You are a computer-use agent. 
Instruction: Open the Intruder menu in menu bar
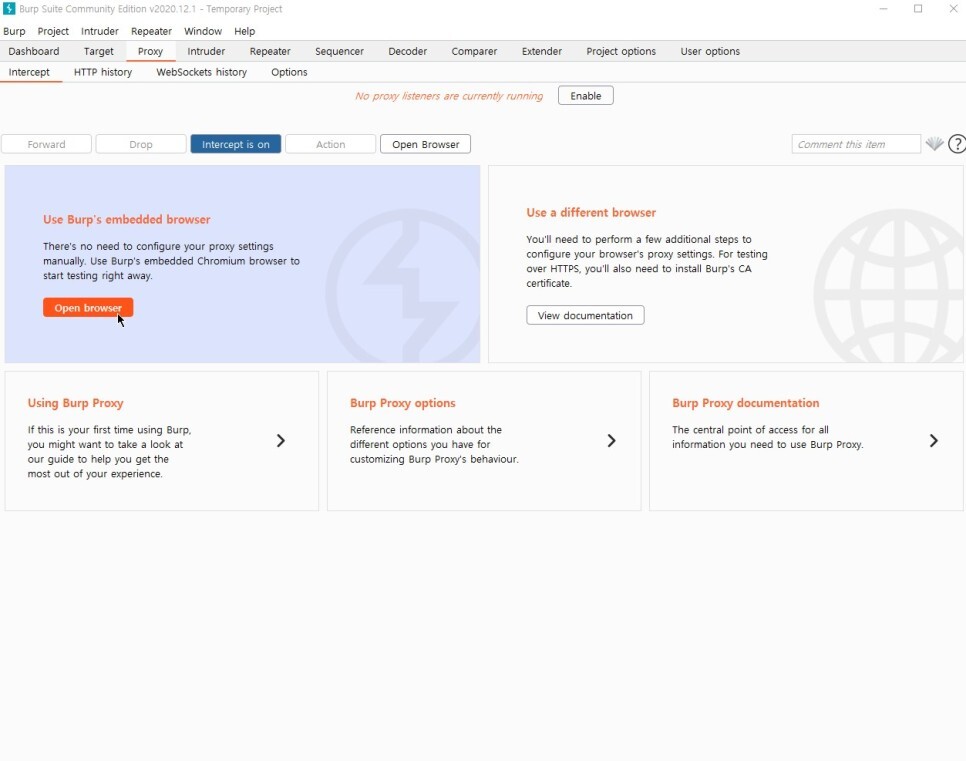pos(100,31)
